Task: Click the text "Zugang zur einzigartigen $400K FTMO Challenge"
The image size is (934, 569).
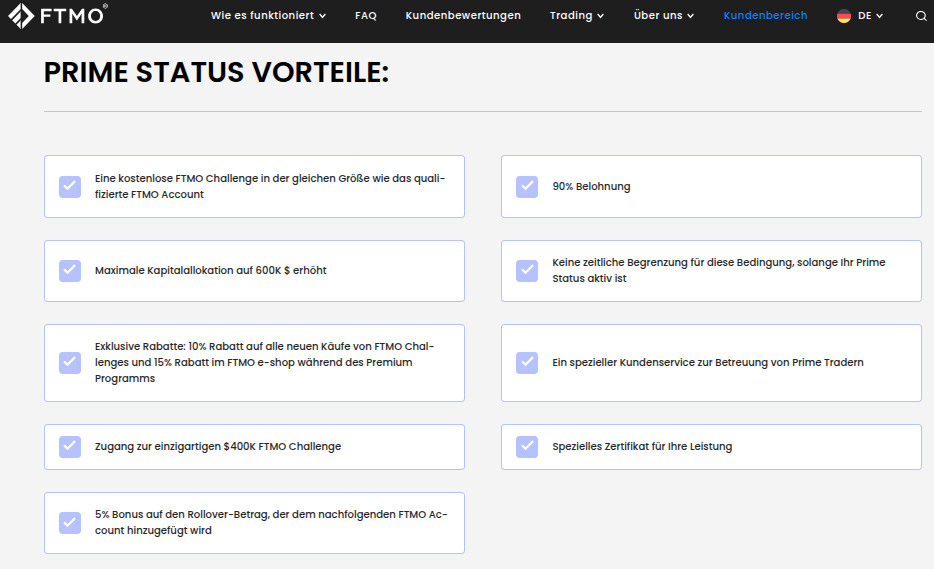Action: click(x=218, y=446)
